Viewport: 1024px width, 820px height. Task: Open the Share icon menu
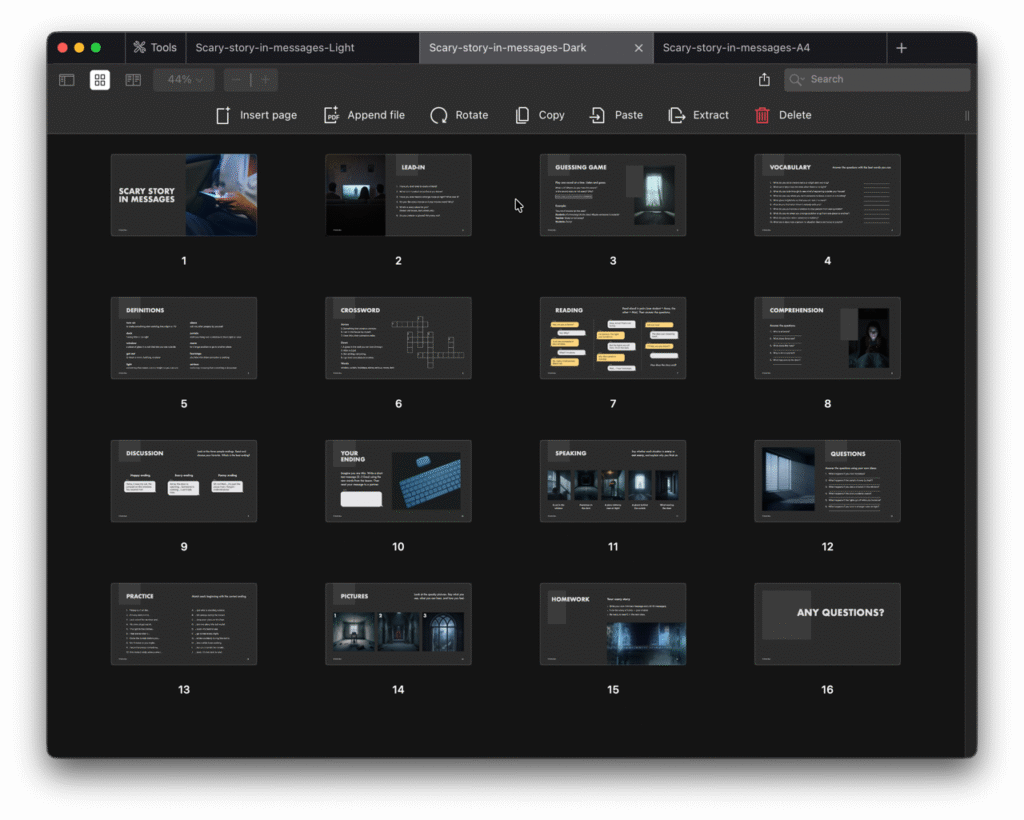(765, 80)
